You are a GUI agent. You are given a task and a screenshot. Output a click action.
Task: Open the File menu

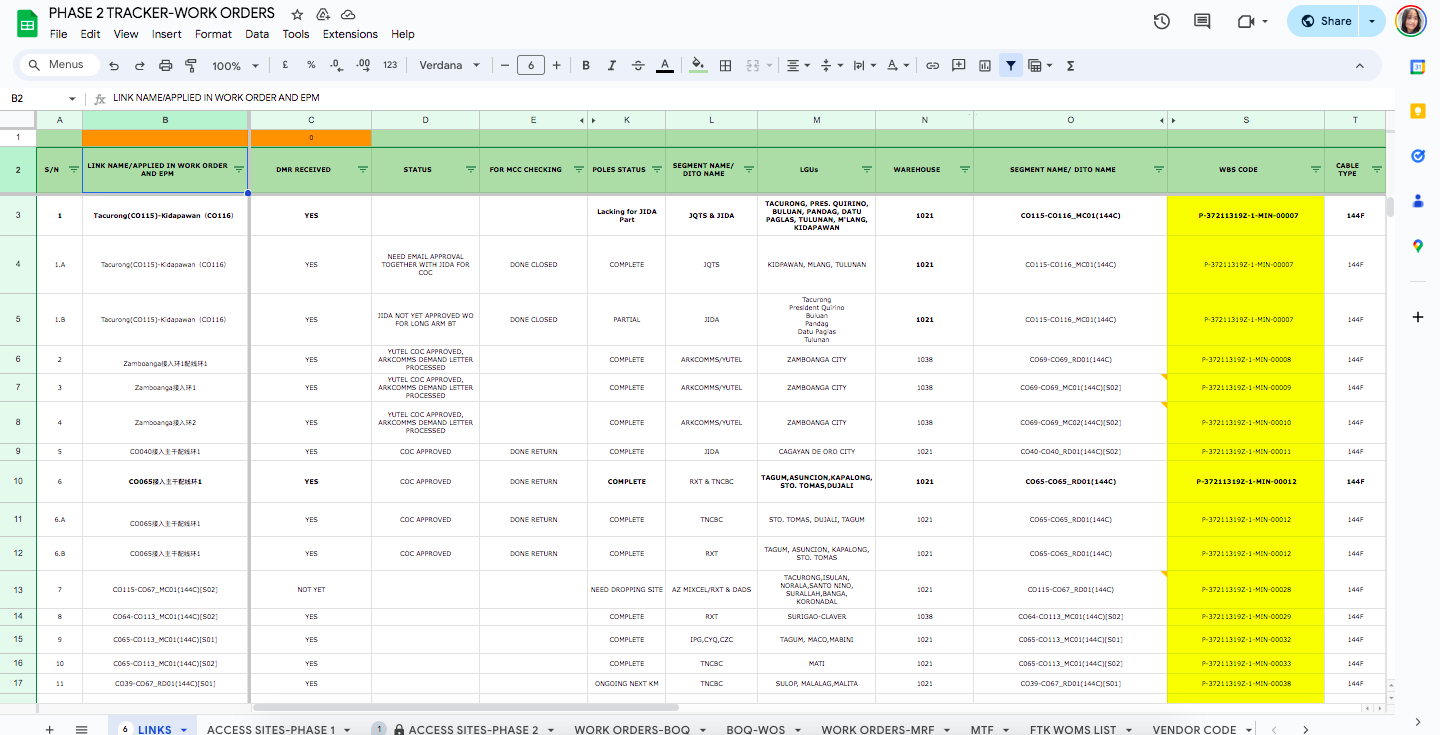[58, 34]
